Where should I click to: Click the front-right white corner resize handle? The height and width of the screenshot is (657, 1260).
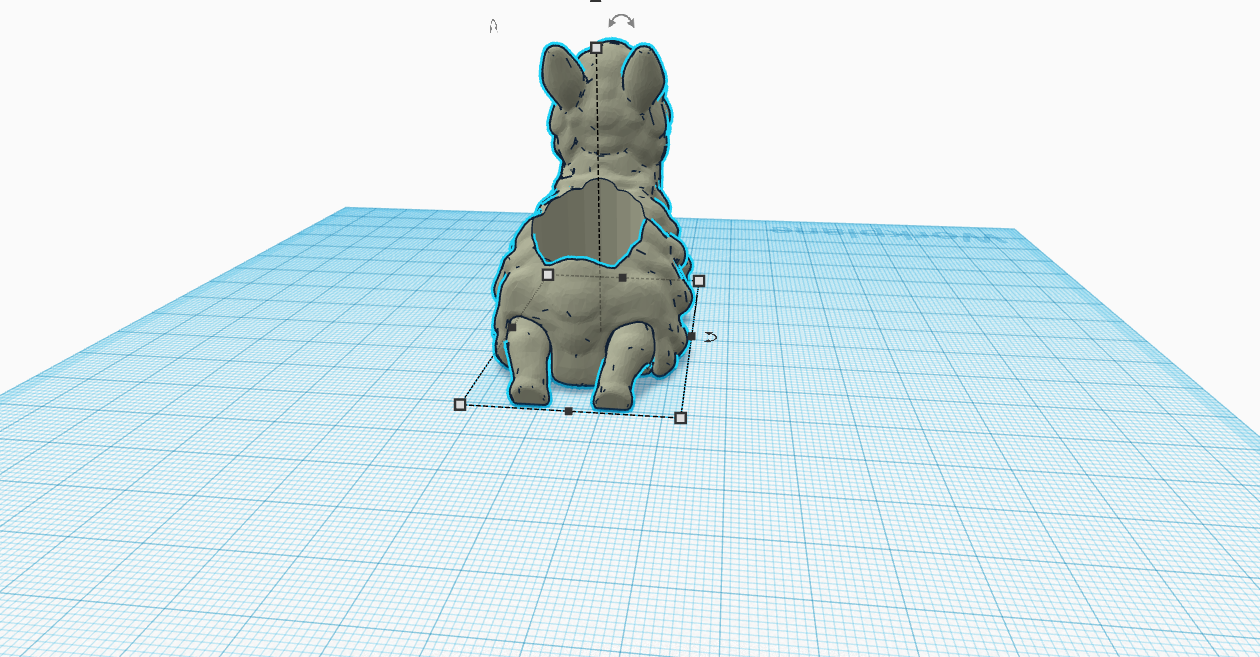click(x=681, y=417)
